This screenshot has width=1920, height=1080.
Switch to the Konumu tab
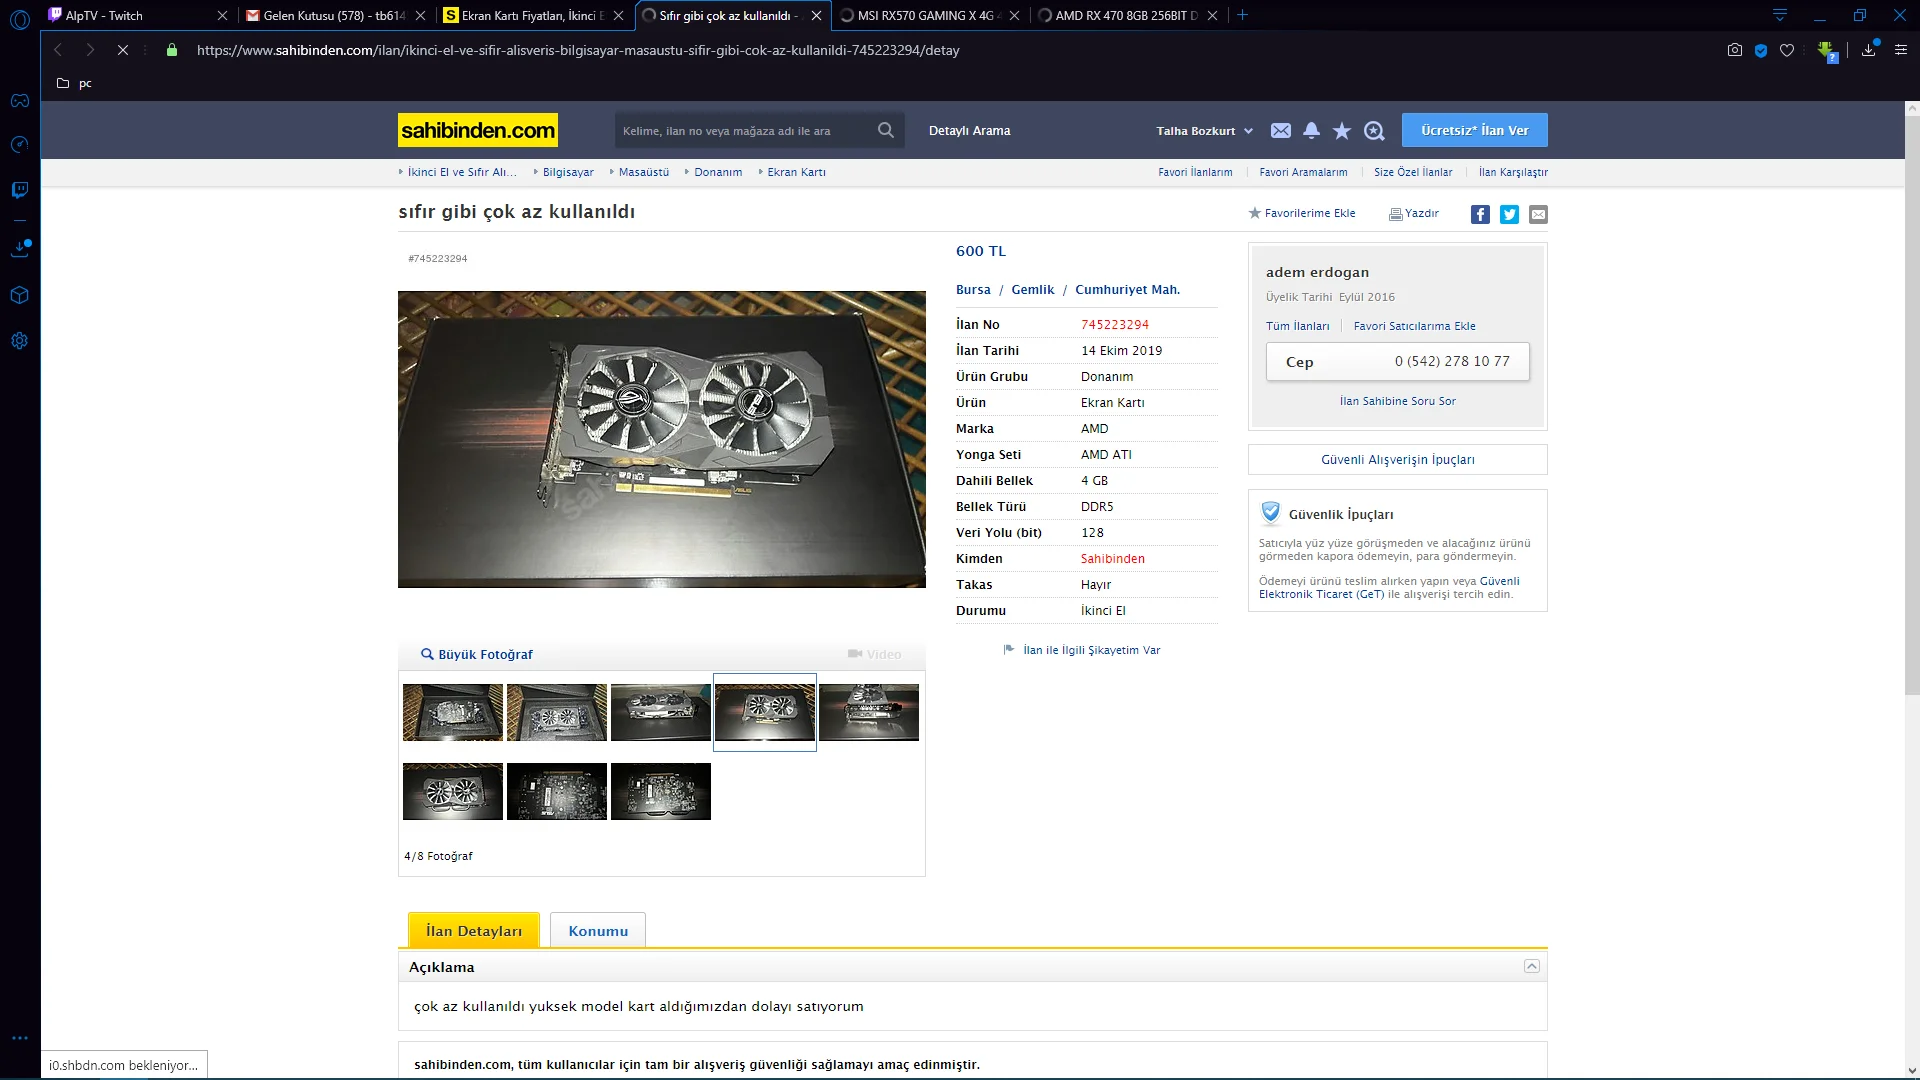pyautogui.click(x=598, y=931)
